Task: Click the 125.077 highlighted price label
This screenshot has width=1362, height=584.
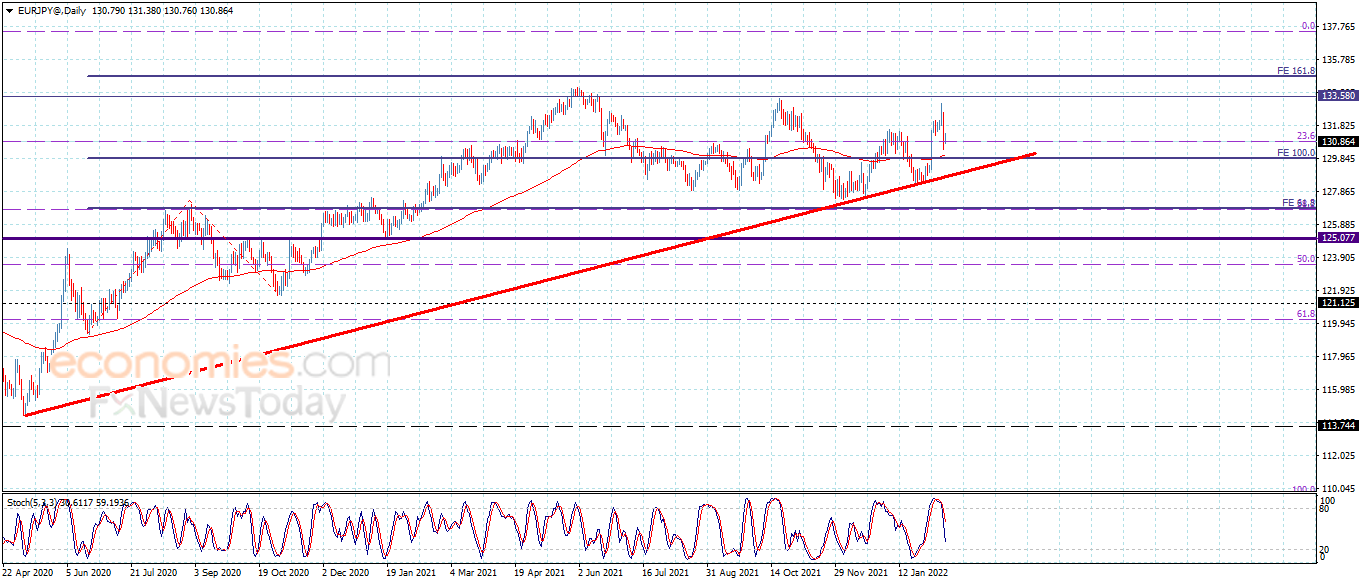Action: pyautogui.click(x=1339, y=239)
